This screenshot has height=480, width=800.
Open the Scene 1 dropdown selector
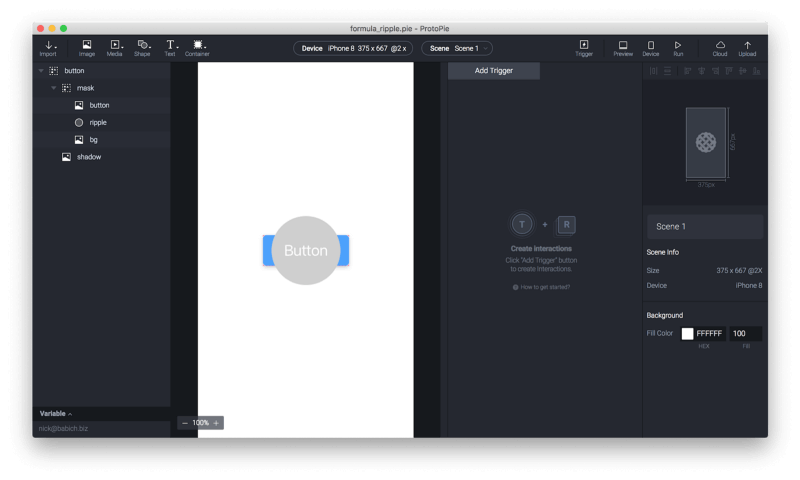tap(457, 48)
